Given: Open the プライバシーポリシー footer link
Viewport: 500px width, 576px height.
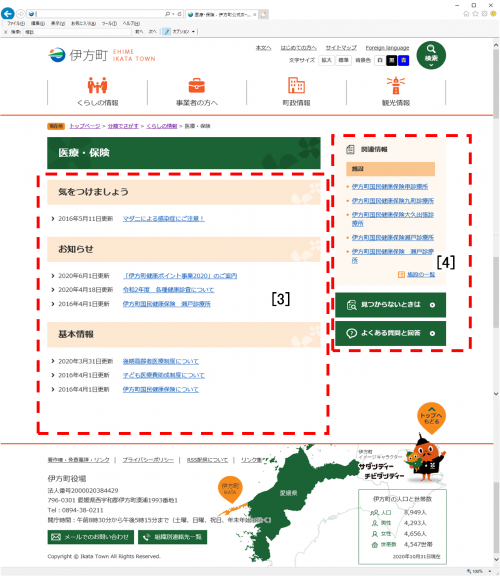Looking at the screenshot, I should [x=148, y=460].
